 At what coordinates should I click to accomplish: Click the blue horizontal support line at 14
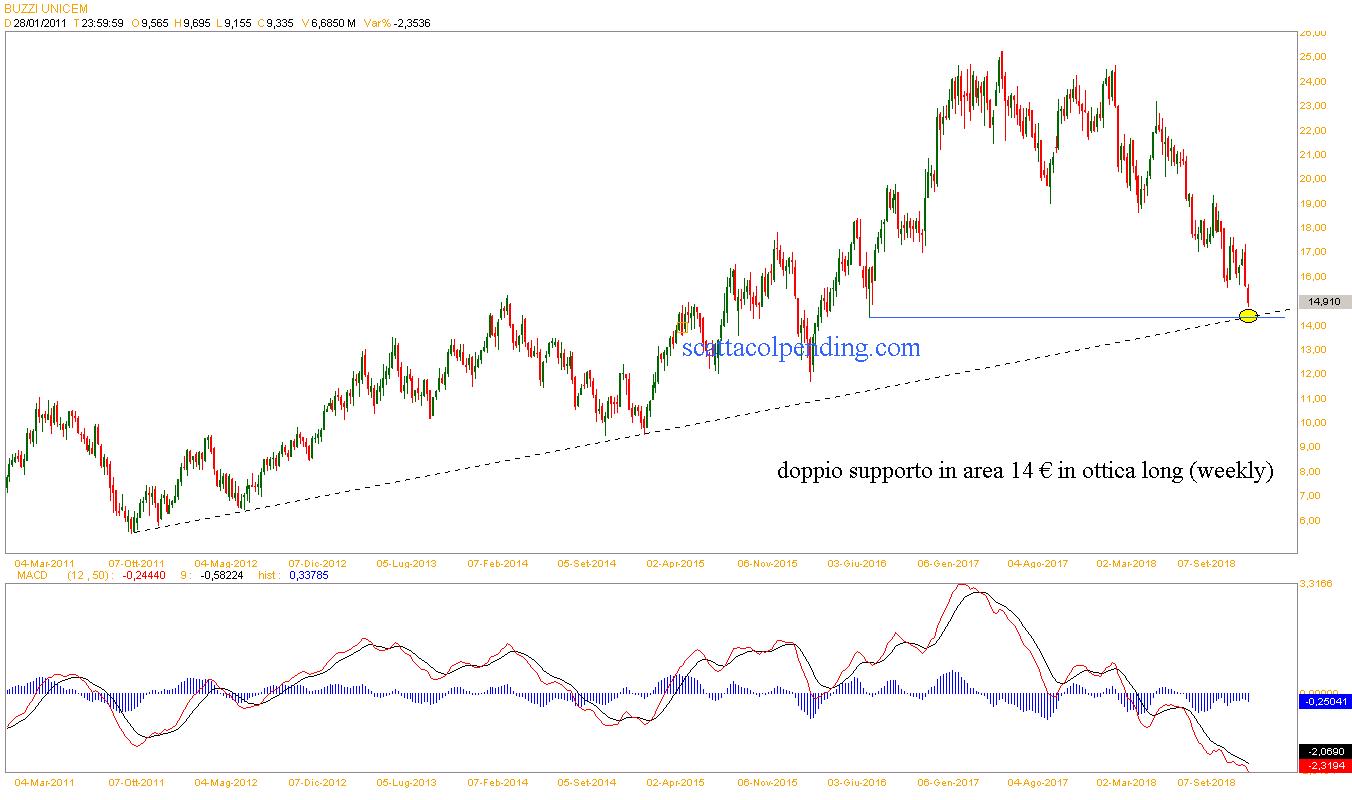click(1050, 317)
